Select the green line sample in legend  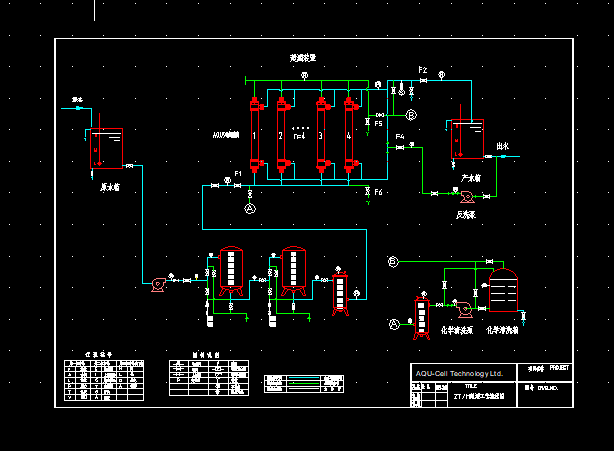[304, 383]
